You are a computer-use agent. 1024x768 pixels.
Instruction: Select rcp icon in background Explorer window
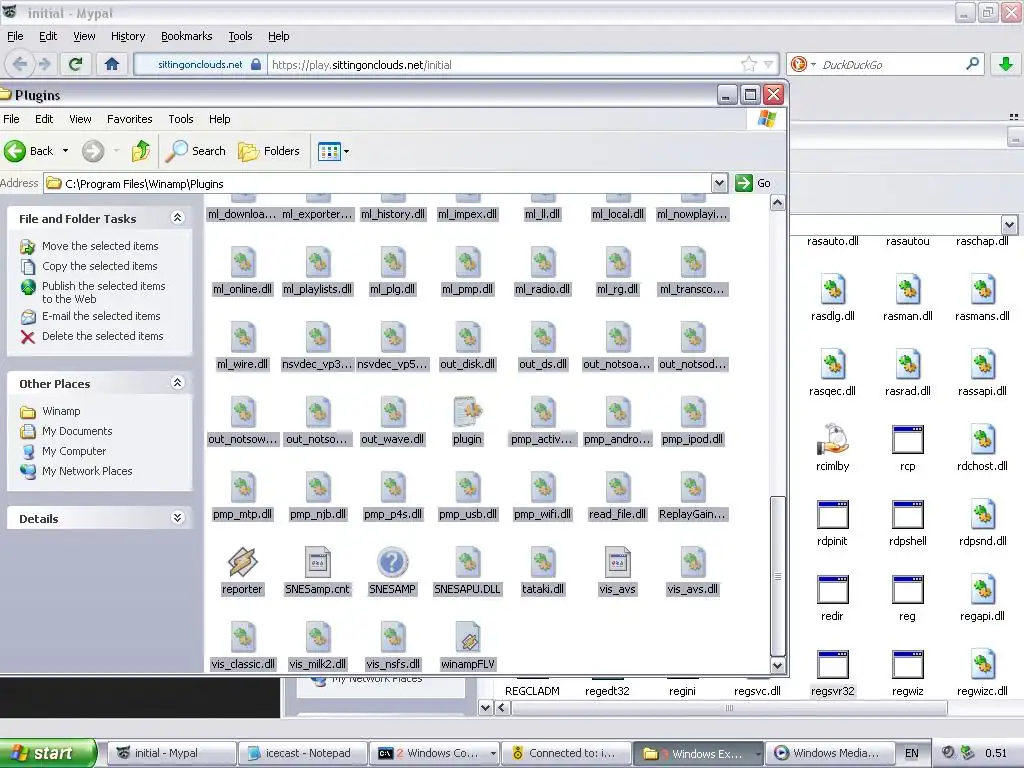tap(907, 440)
